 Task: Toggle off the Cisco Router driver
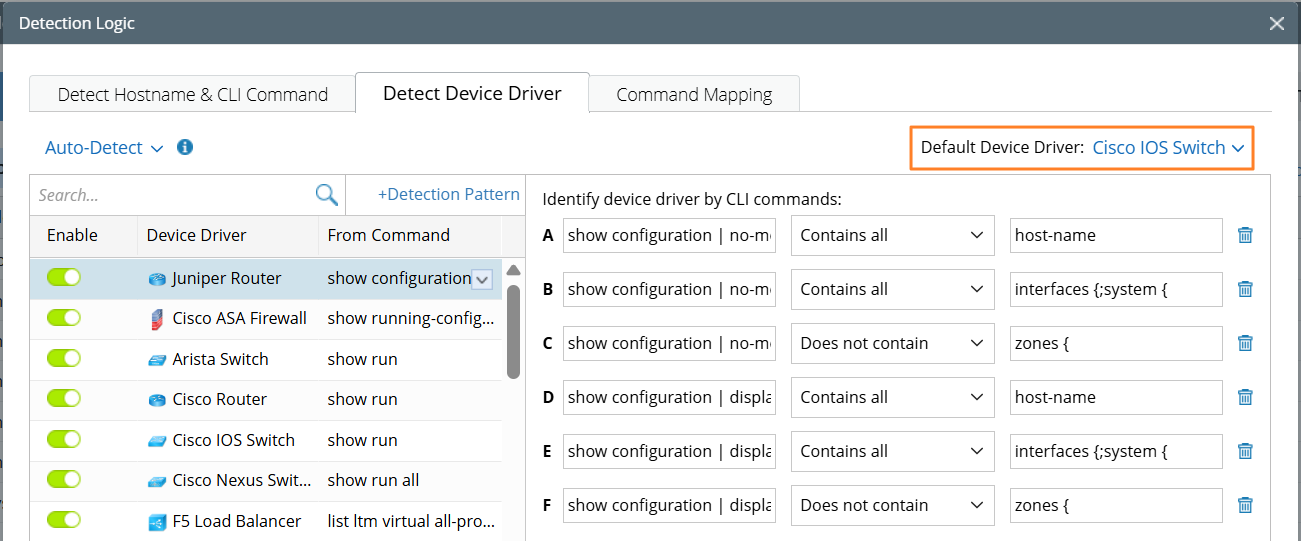[64, 399]
